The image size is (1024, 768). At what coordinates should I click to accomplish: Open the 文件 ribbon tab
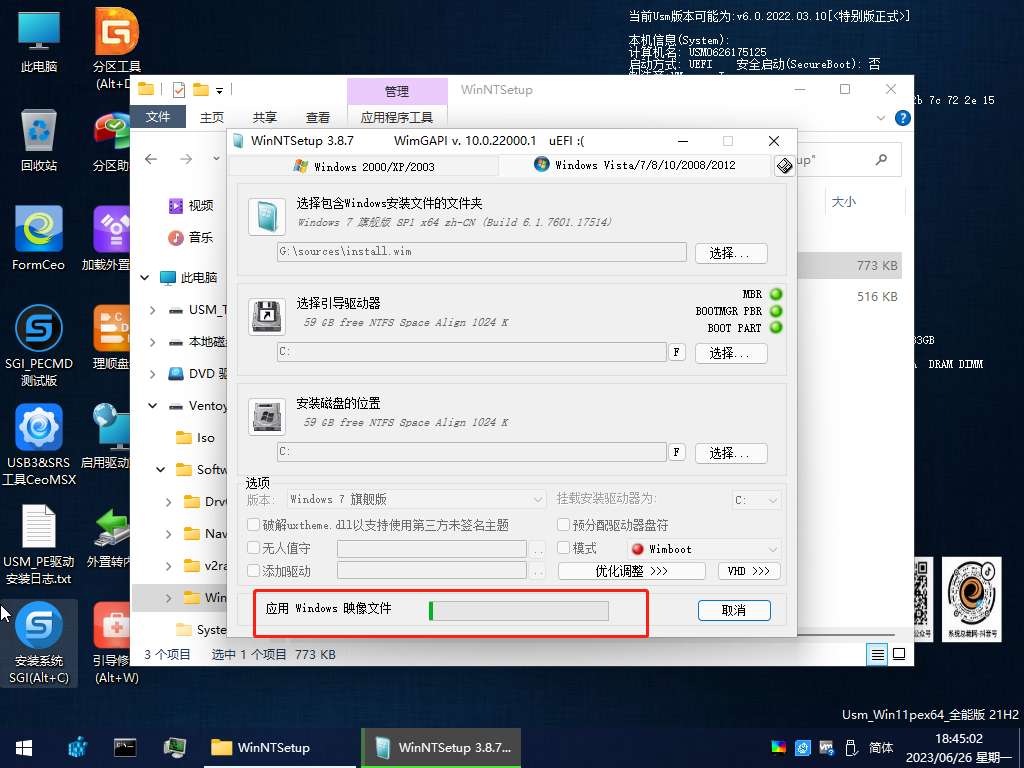coord(158,117)
